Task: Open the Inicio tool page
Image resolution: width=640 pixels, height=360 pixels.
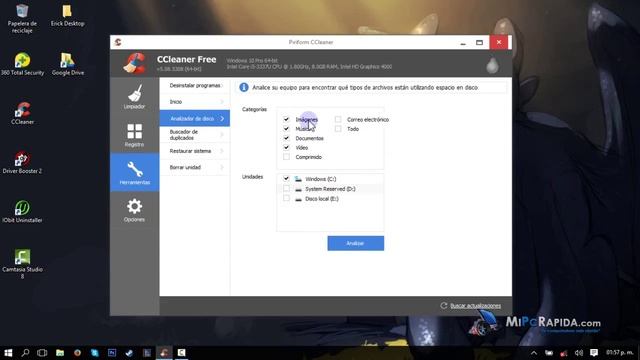Action: [x=195, y=102]
